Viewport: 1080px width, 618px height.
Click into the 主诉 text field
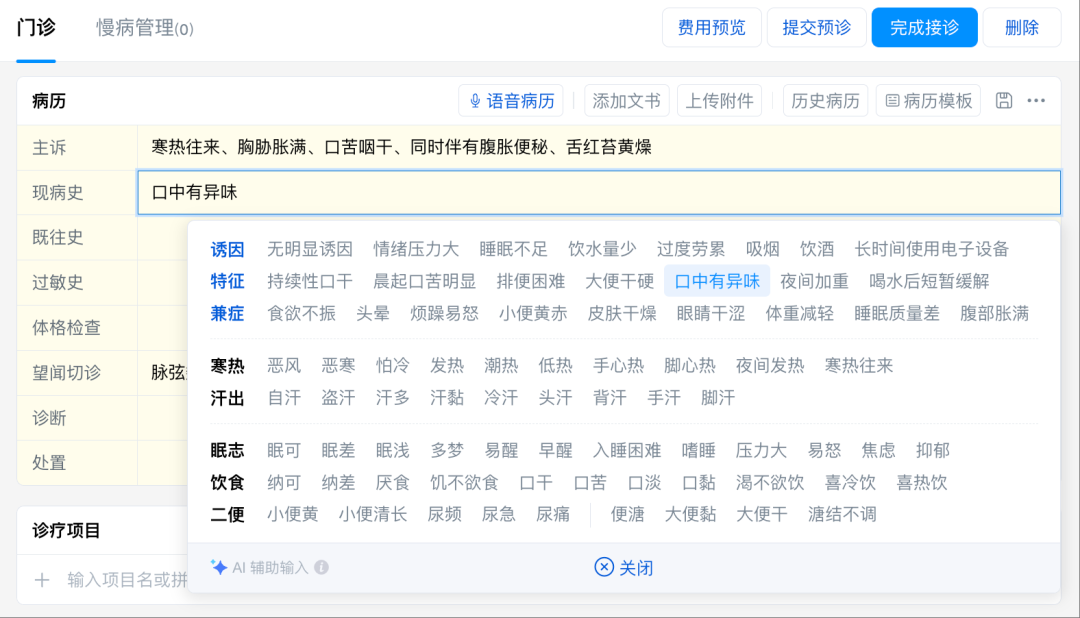tap(598, 147)
